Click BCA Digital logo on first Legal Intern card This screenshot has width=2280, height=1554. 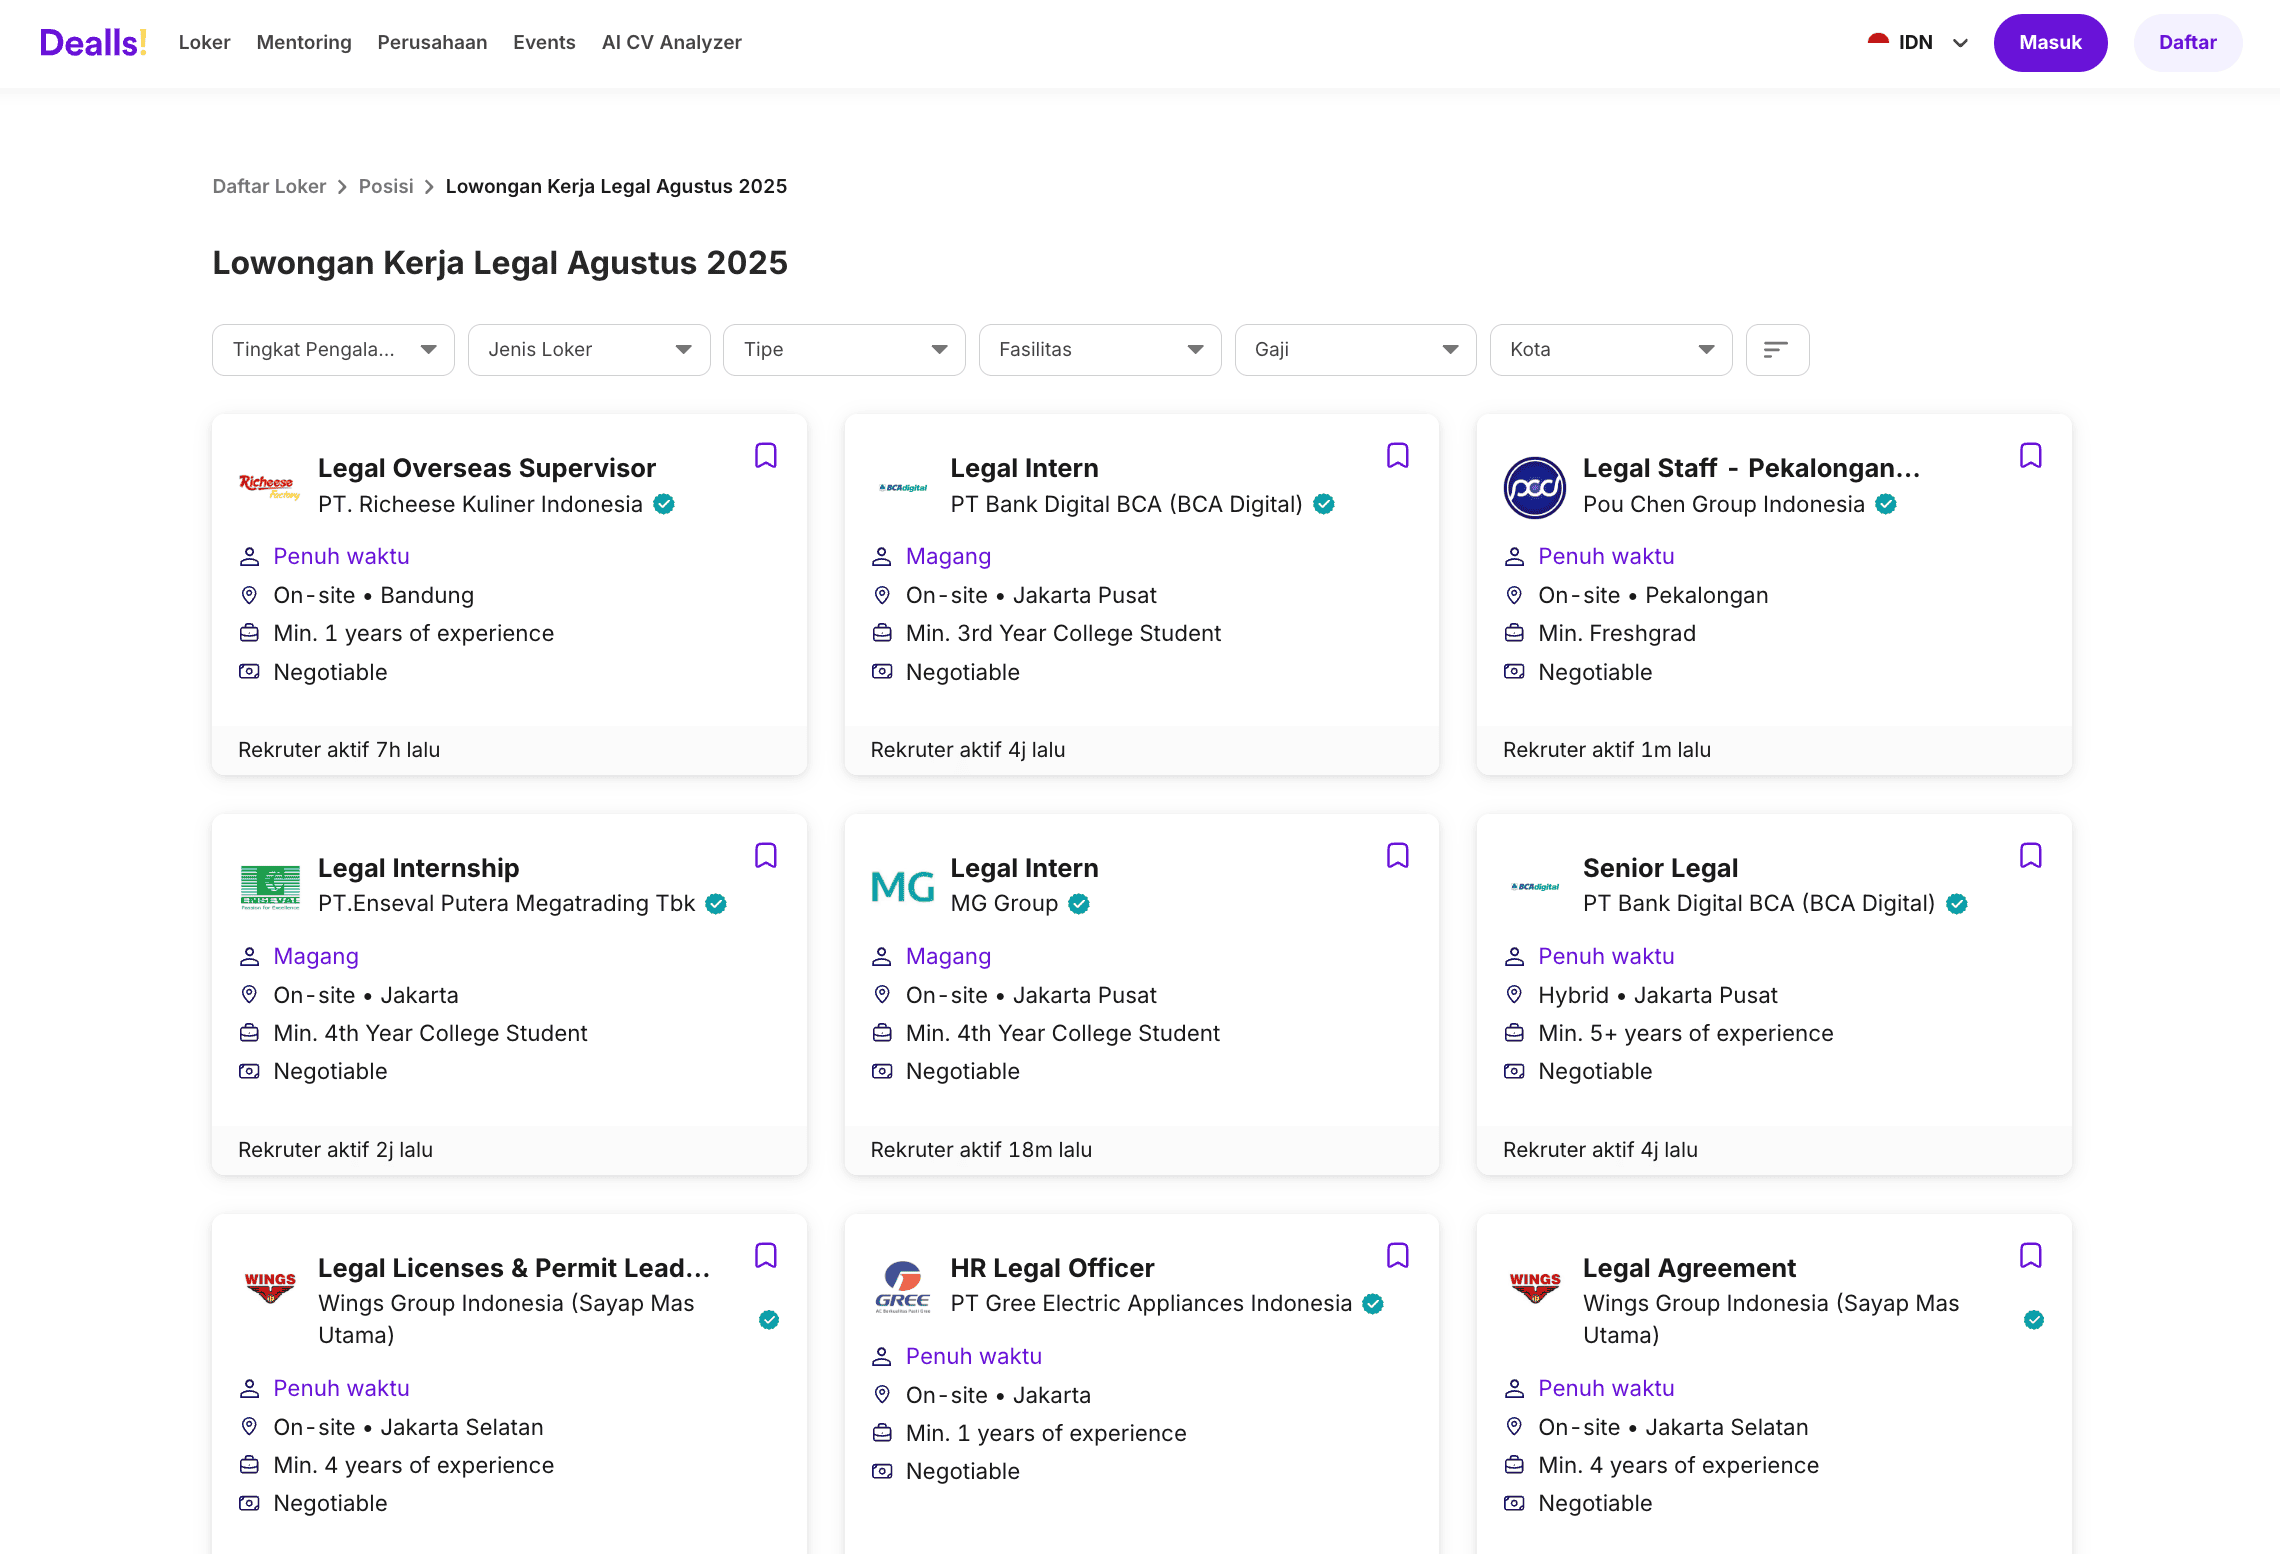click(x=903, y=487)
